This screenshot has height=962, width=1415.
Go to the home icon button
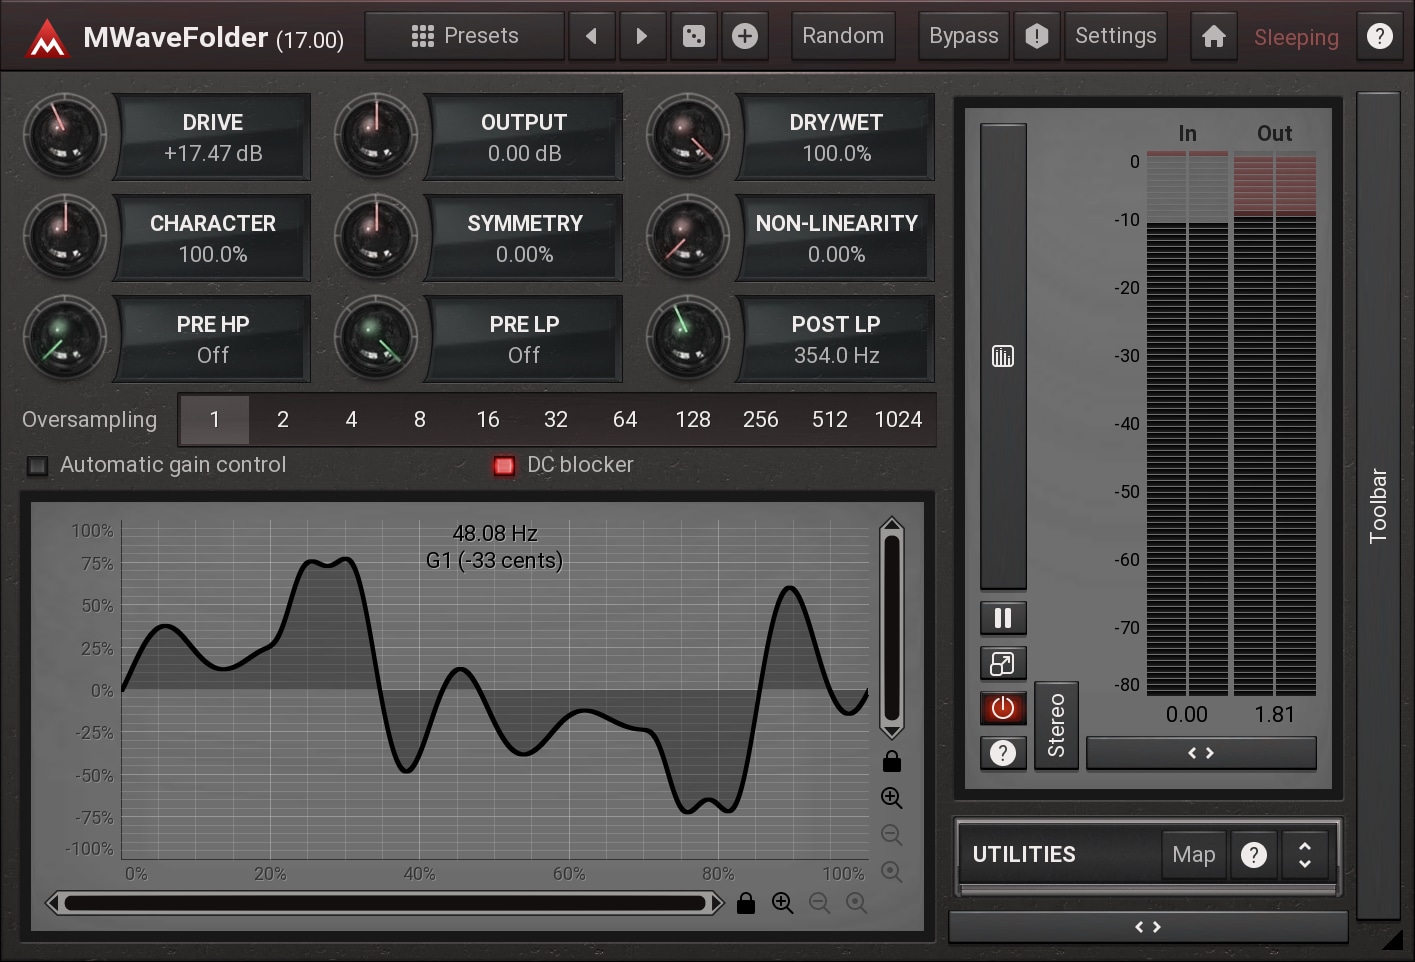pyautogui.click(x=1213, y=37)
